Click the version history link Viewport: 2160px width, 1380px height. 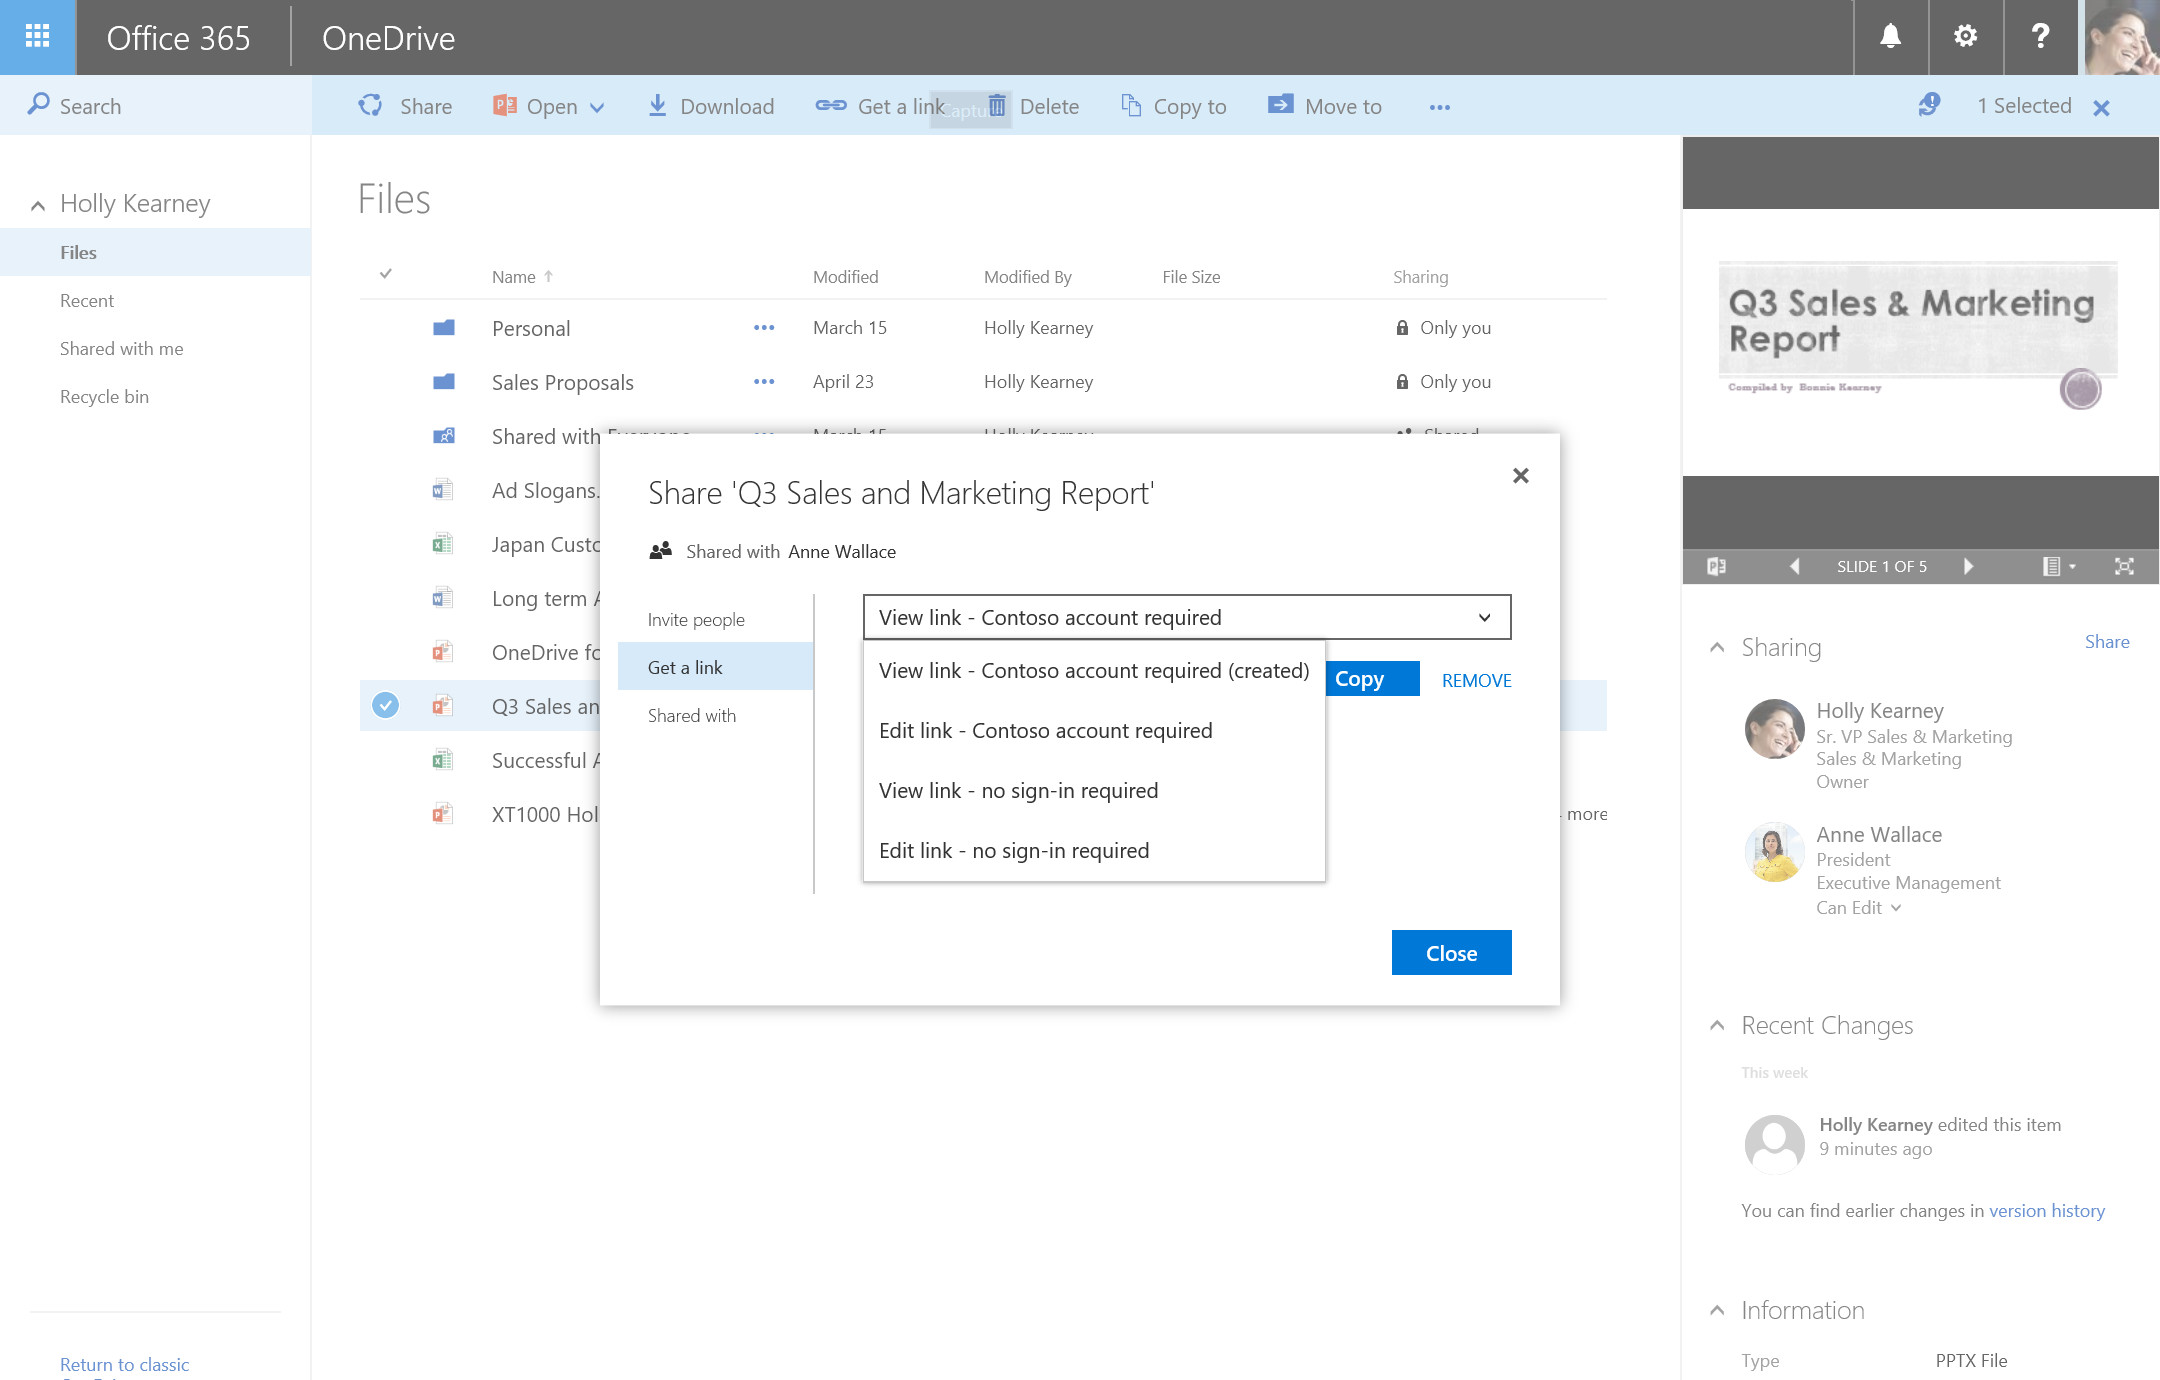(2047, 1208)
